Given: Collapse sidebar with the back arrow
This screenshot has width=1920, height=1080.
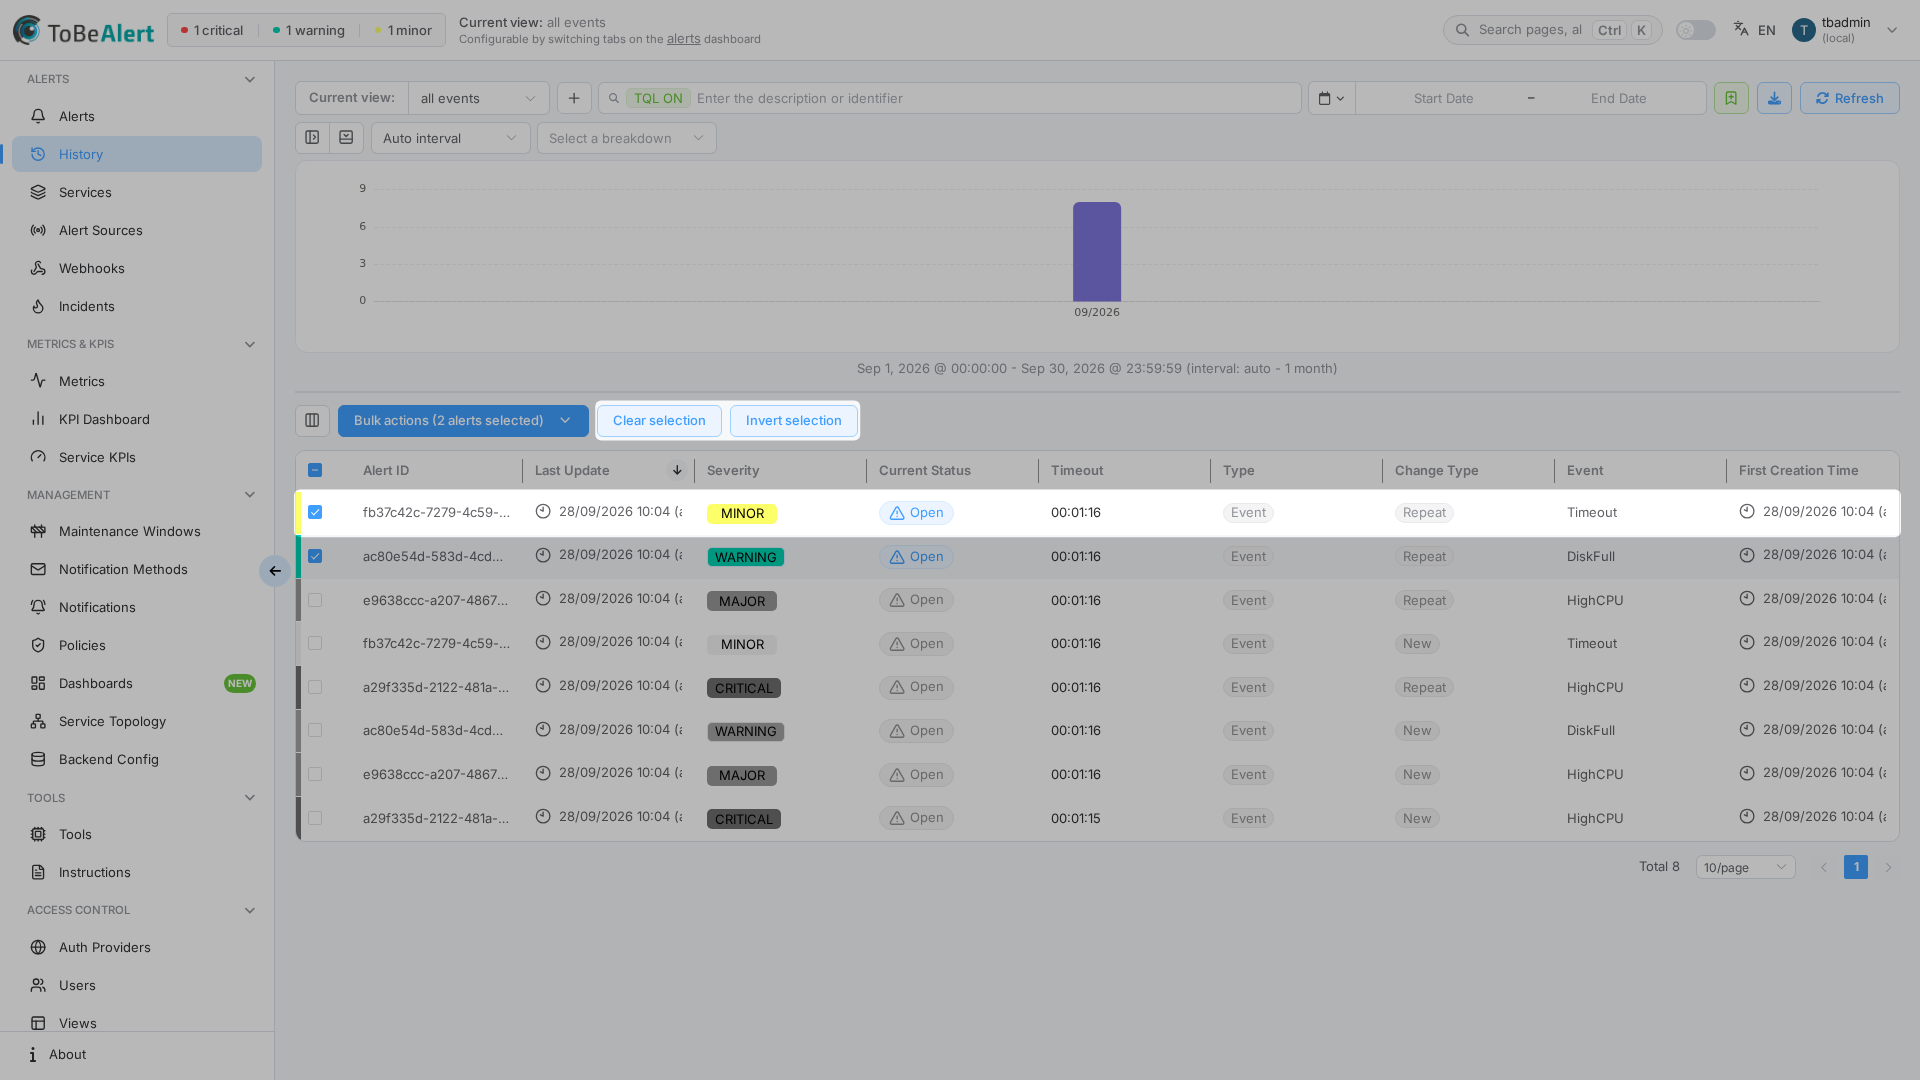Looking at the screenshot, I should (x=275, y=571).
